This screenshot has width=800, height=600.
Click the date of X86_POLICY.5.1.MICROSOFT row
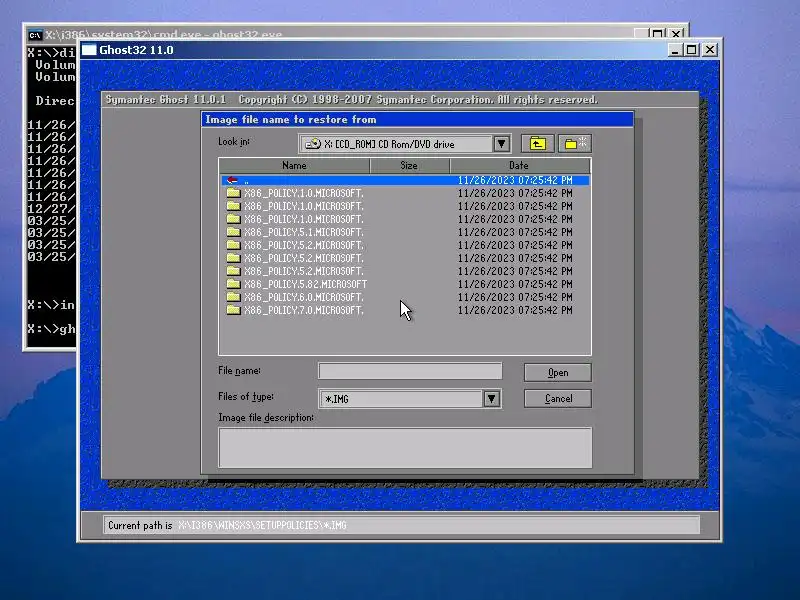(x=515, y=232)
